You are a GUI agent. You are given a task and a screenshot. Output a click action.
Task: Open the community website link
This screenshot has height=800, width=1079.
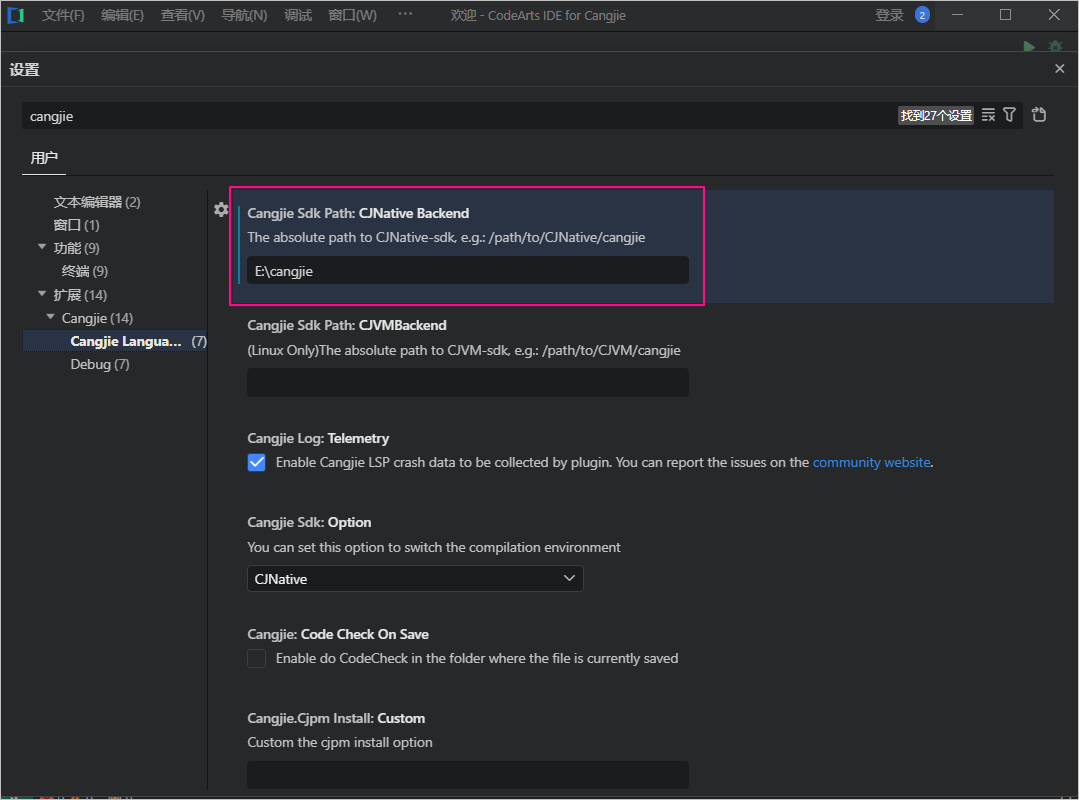[x=871, y=462]
